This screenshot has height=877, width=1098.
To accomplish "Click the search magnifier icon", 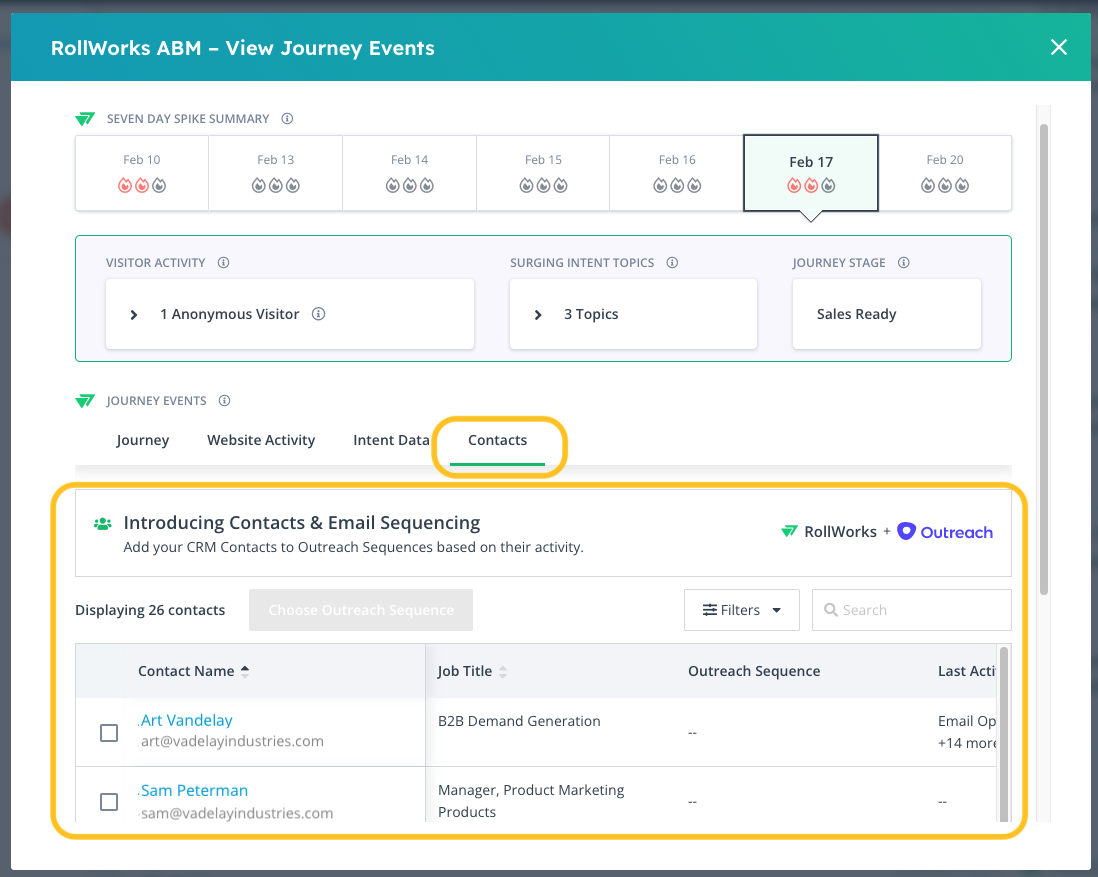I will tap(831, 610).
